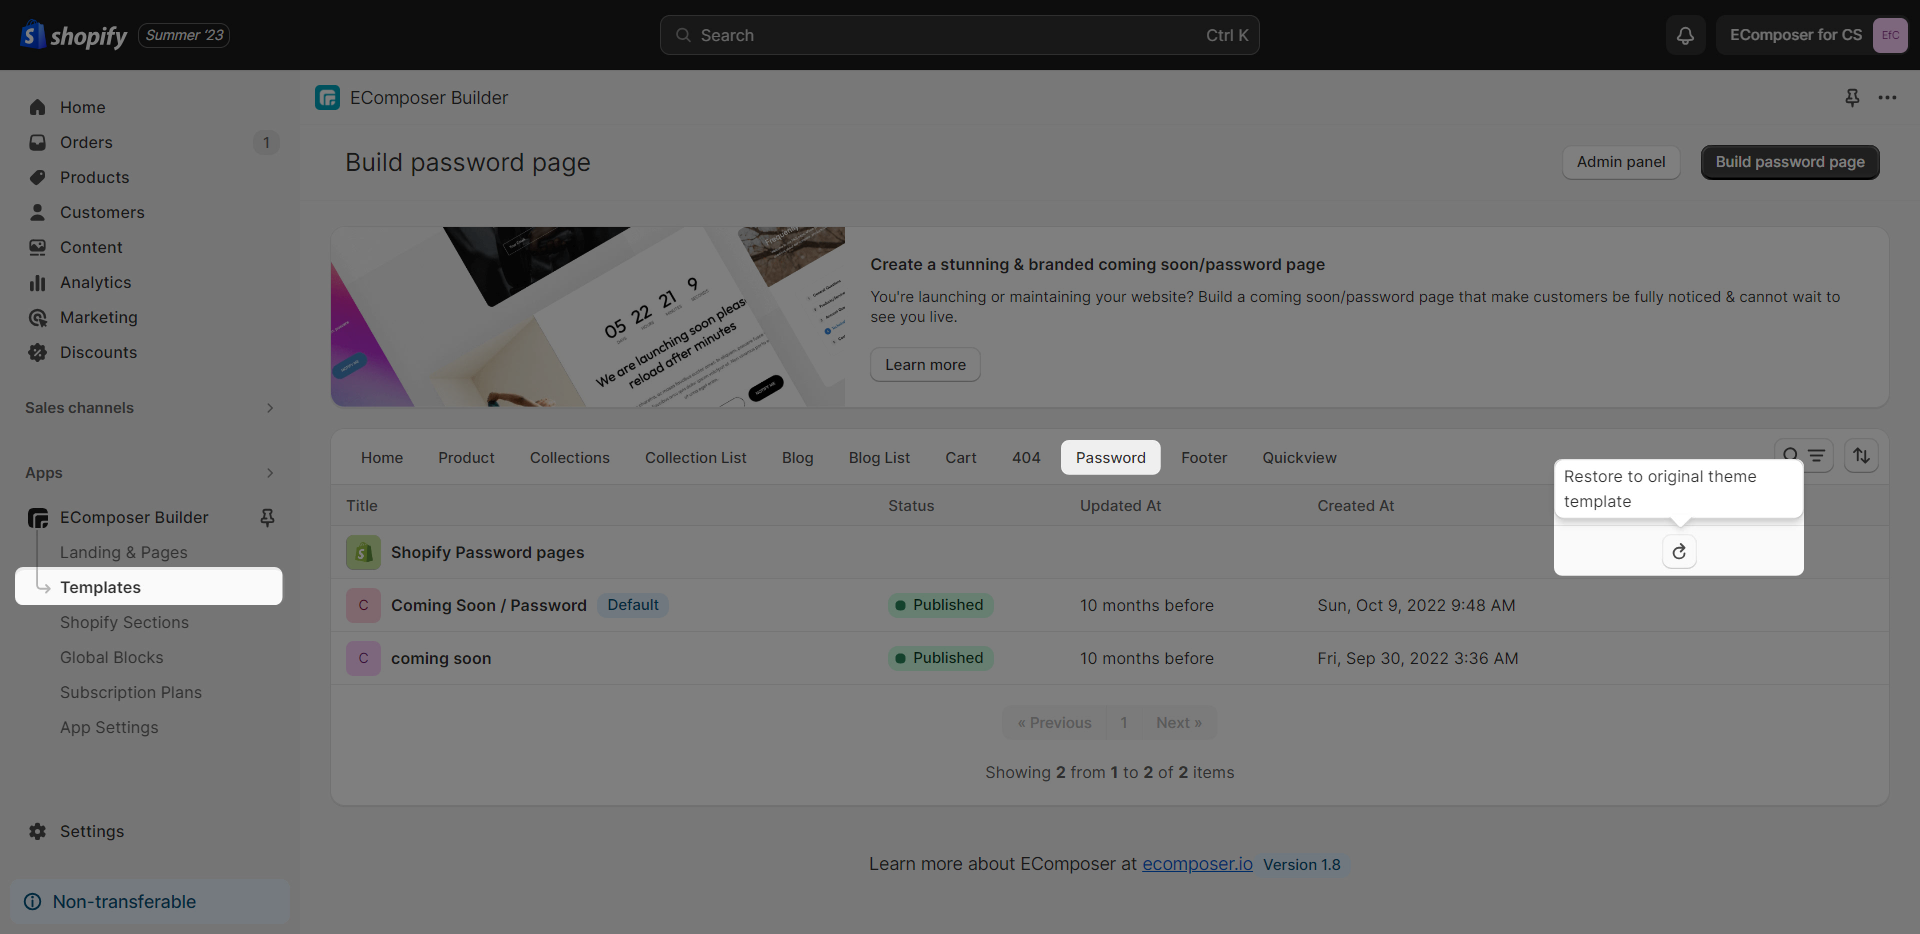1920x934 pixels.
Task: Click the coming soon template title
Action: point(441,658)
